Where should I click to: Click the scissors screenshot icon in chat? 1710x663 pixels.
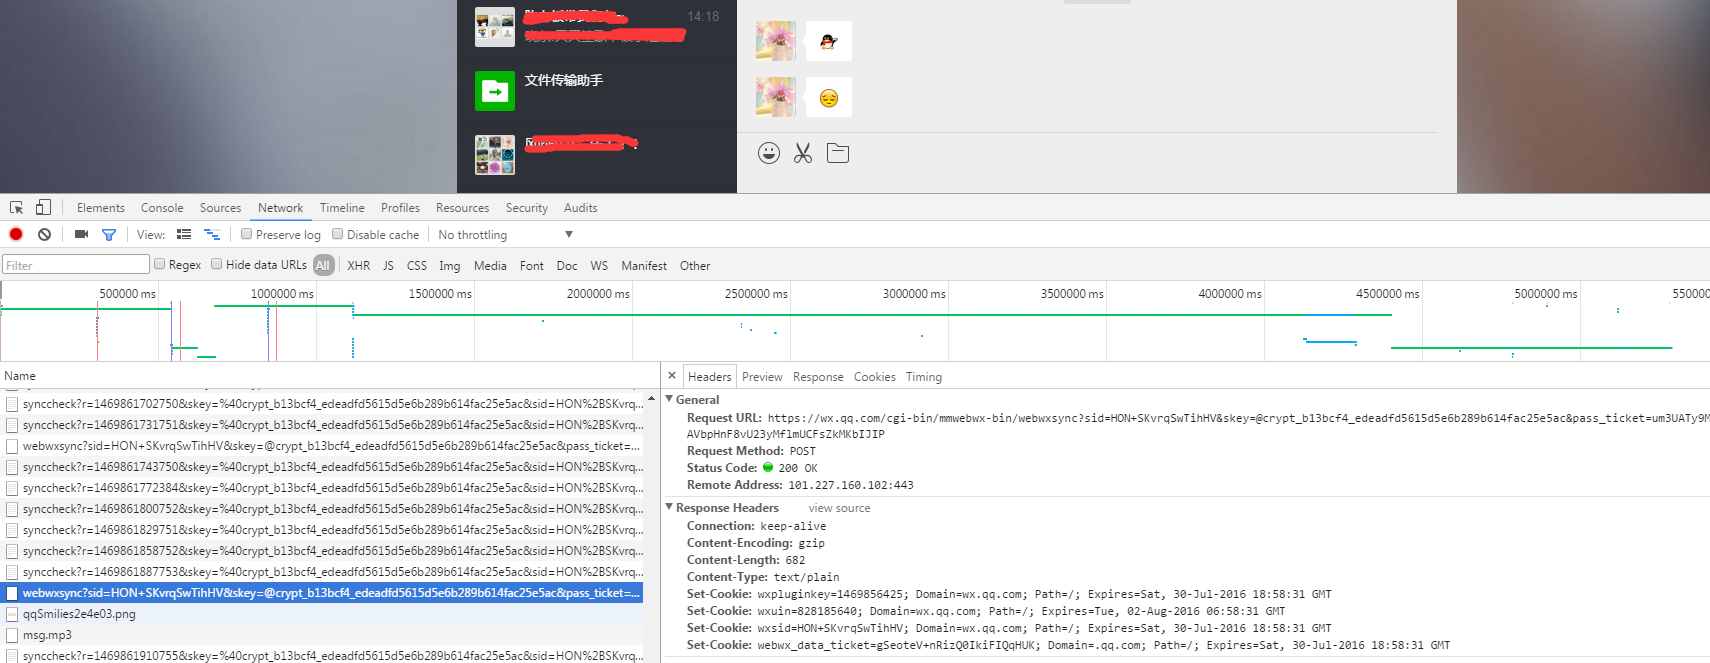click(803, 153)
